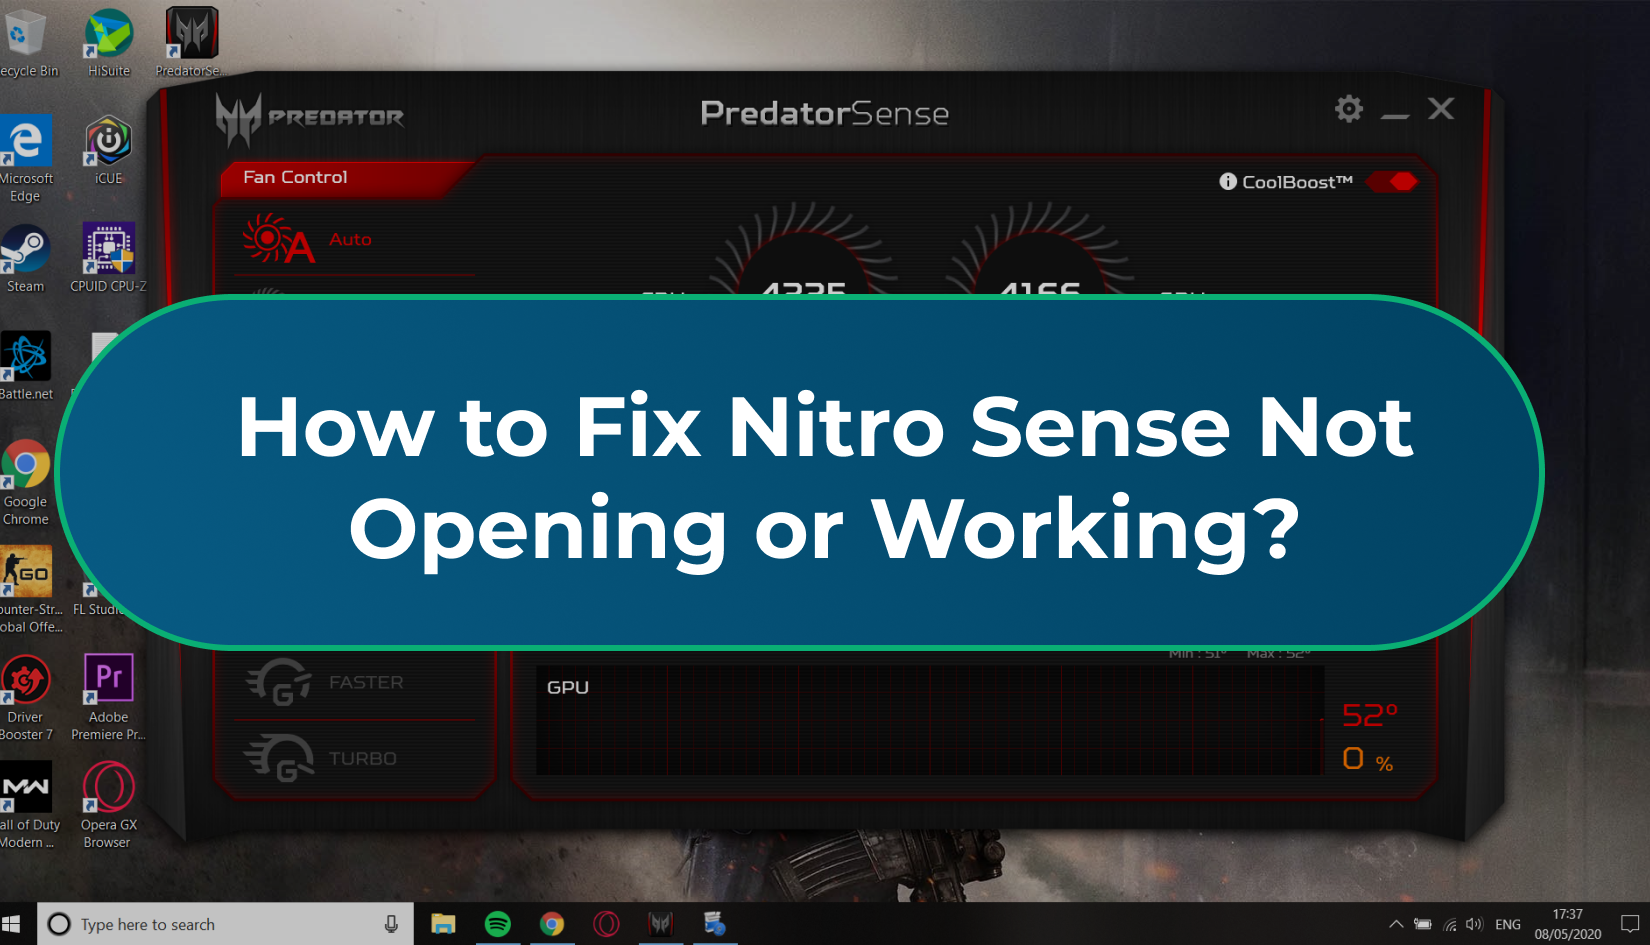Switch to the Fan Control tab

[293, 177]
